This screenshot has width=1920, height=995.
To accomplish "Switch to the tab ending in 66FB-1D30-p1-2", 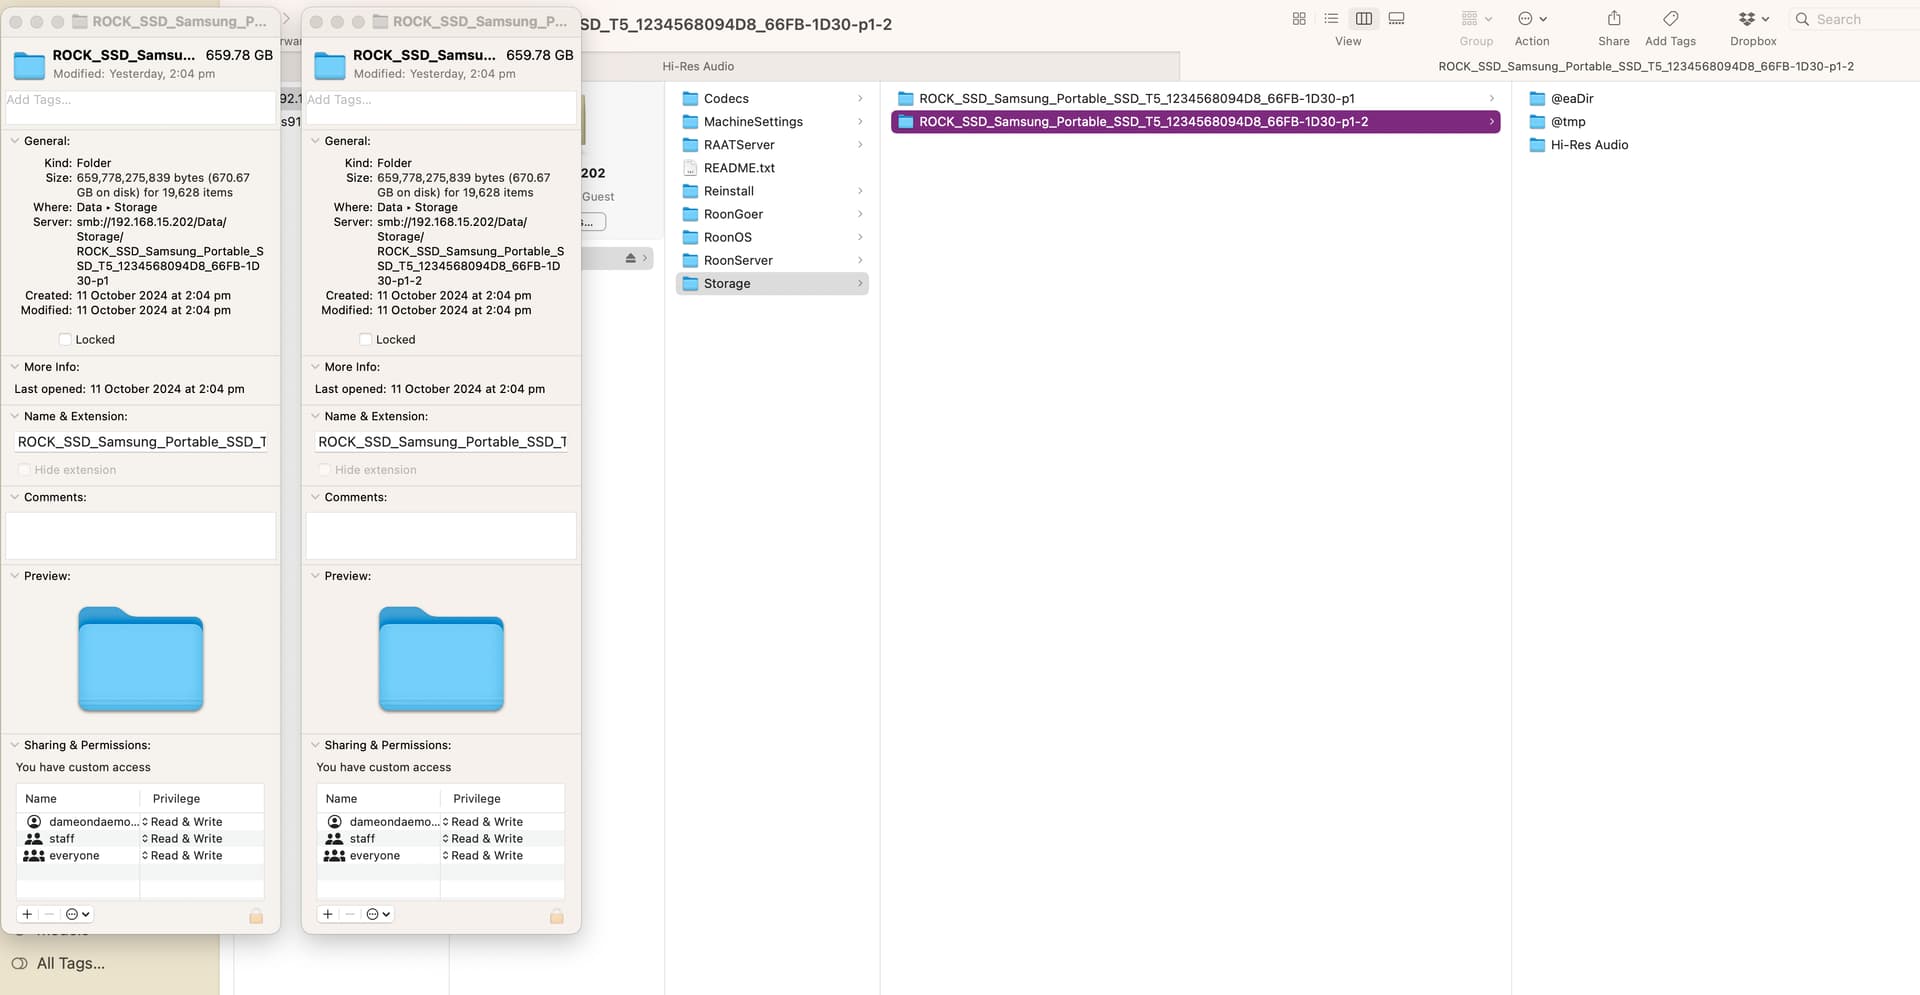I will [x=1645, y=66].
